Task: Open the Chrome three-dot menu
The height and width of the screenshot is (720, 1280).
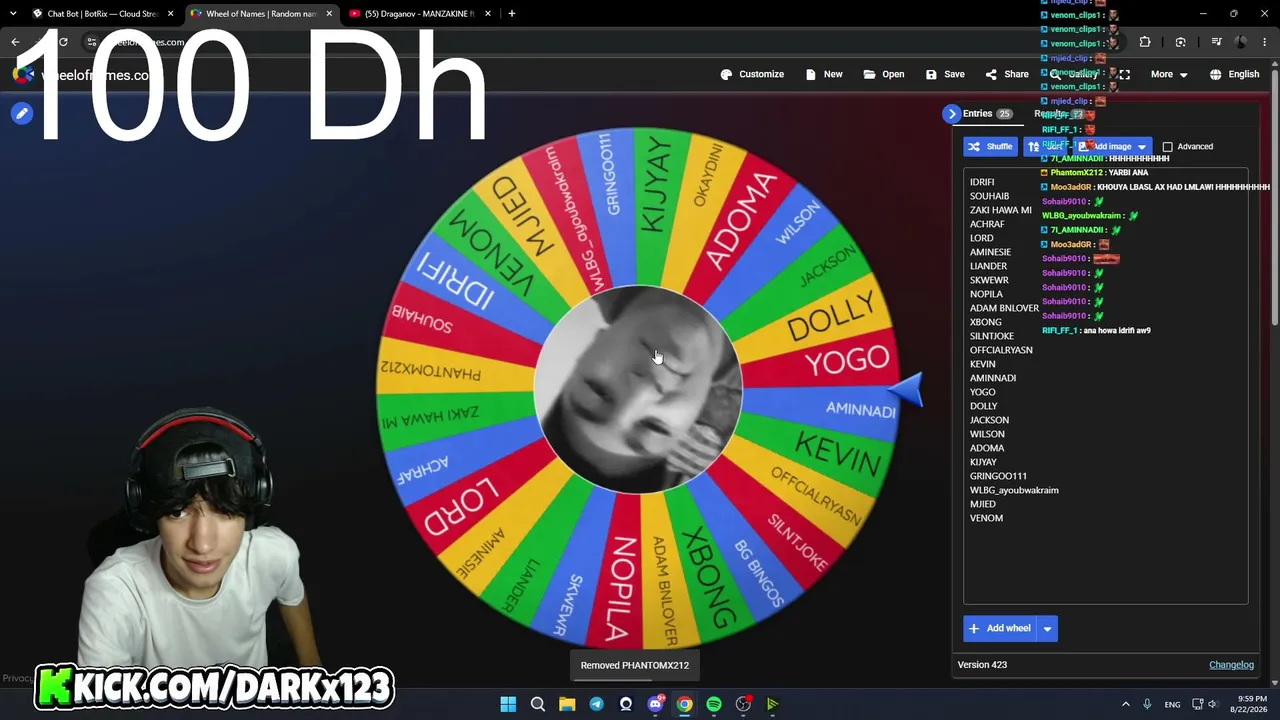Action: [x=1265, y=42]
